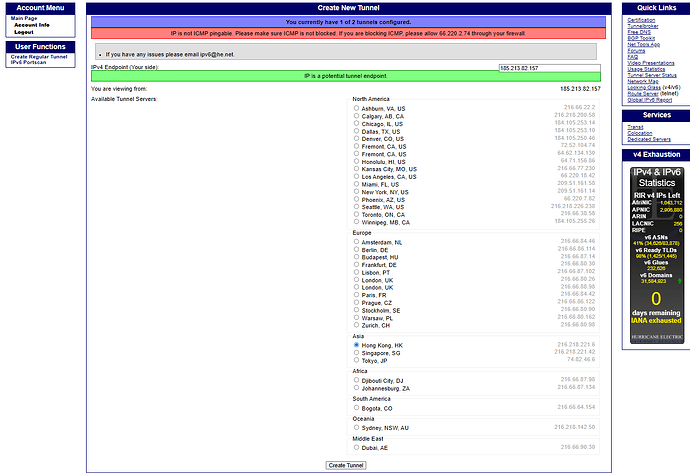Open Account Info link
The height and width of the screenshot is (473, 690).
pos(32,25)
